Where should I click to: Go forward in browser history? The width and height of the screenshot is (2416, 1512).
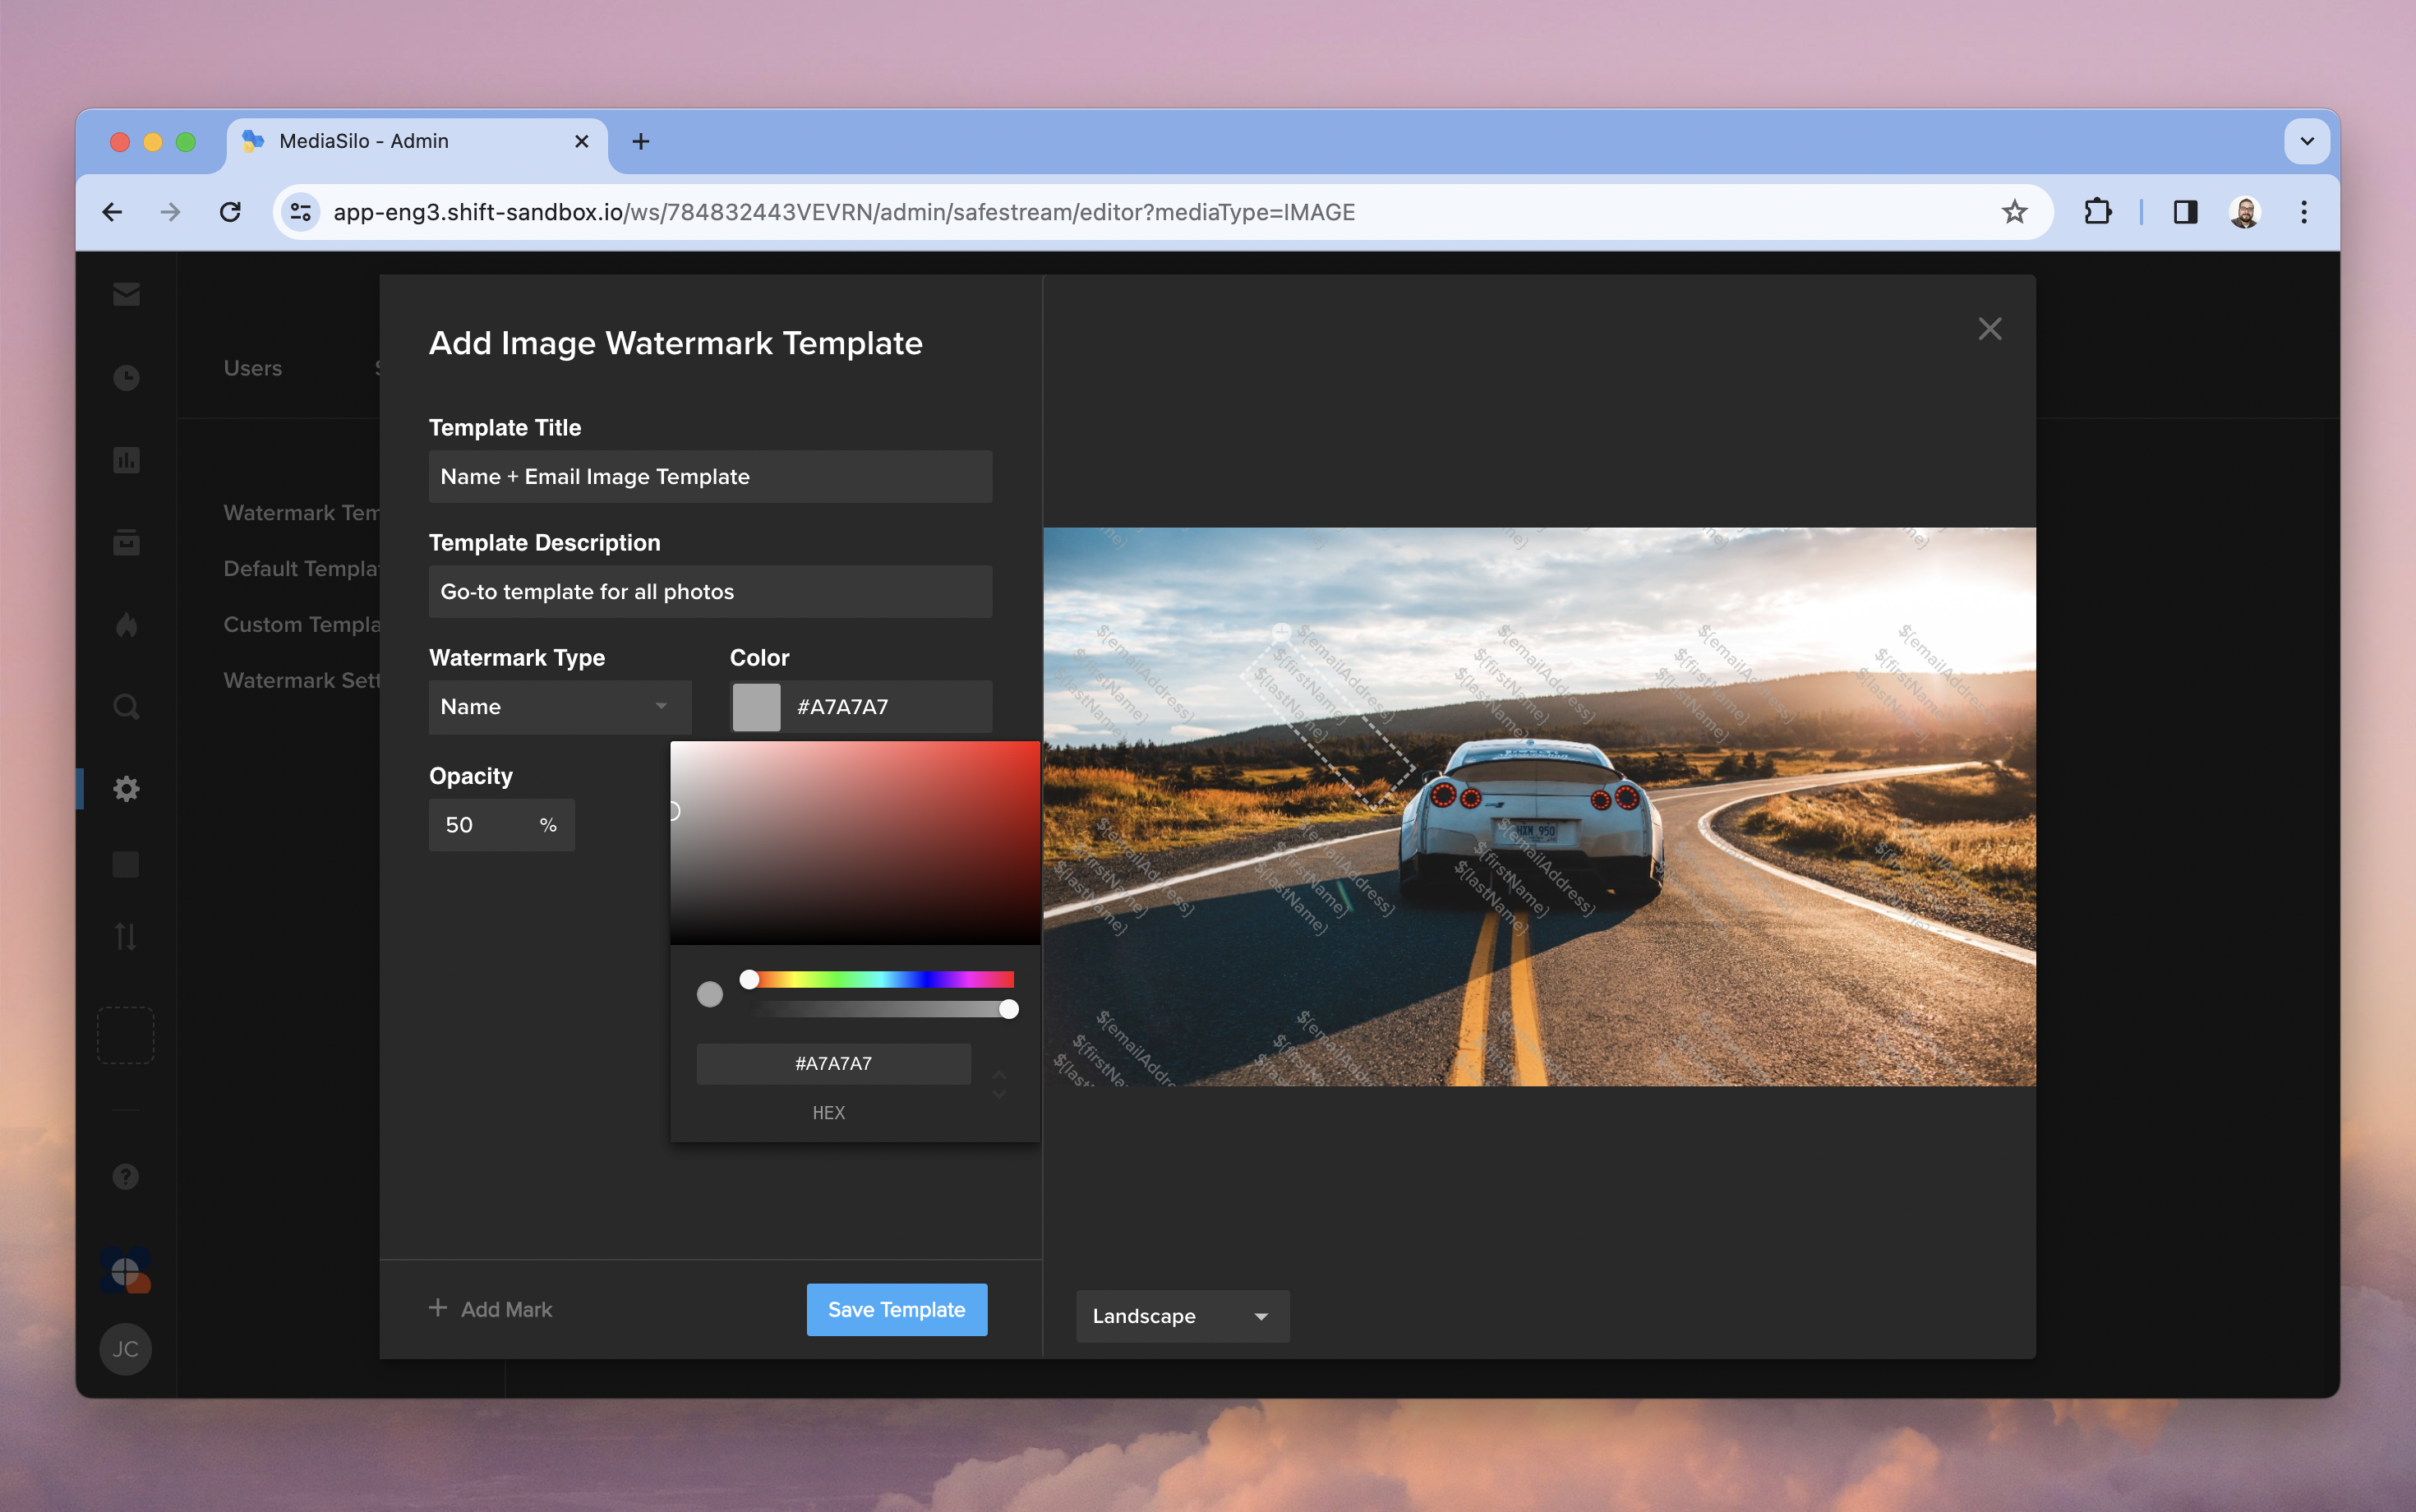coord(171,212)
